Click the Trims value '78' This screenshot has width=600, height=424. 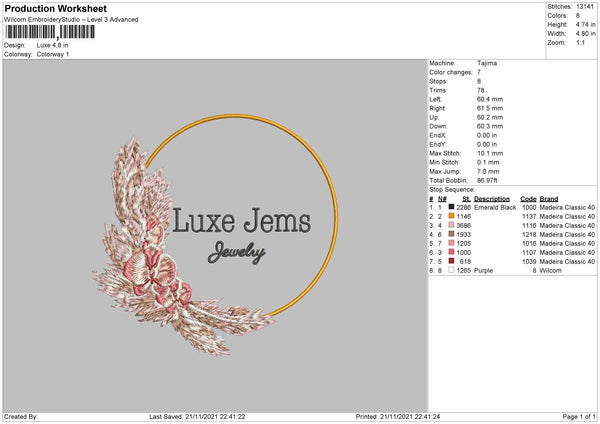481,90
